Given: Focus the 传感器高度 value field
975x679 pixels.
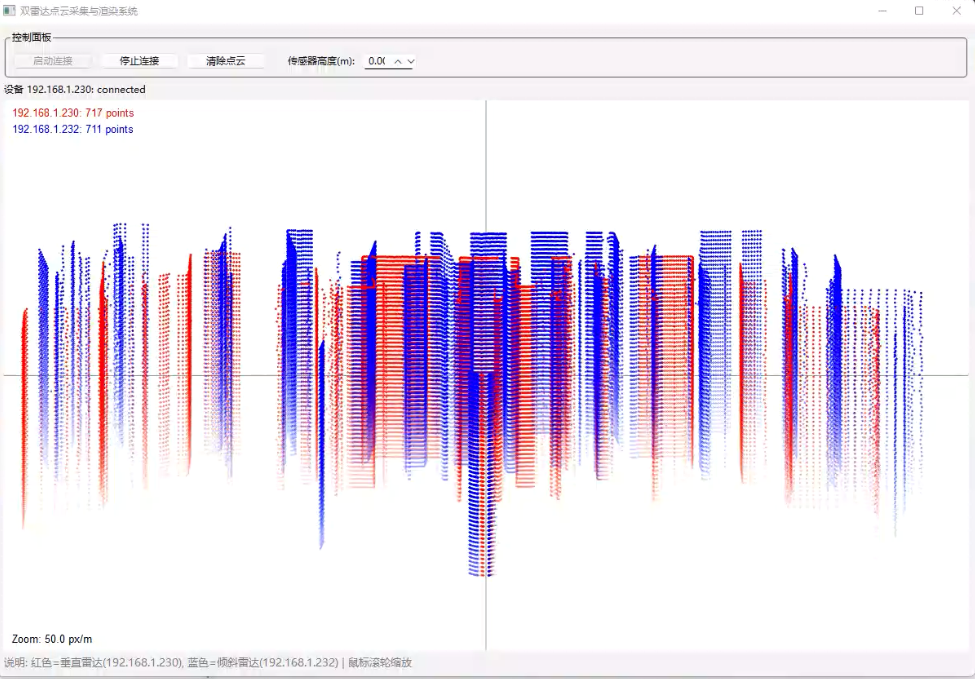Looking at the screenshot, I should (x=377, y=61).
